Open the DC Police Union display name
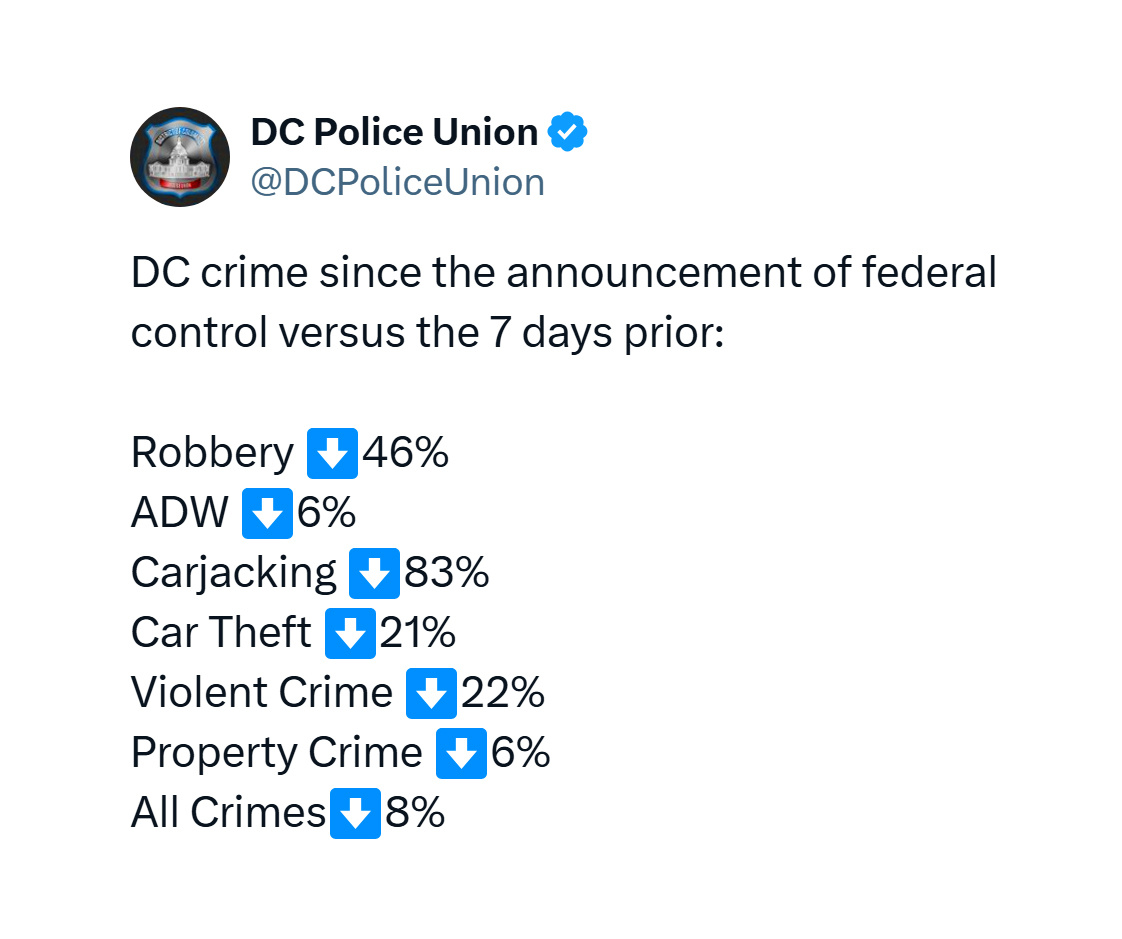Viewport: 1122px width, 939px height. coord(394,132)
